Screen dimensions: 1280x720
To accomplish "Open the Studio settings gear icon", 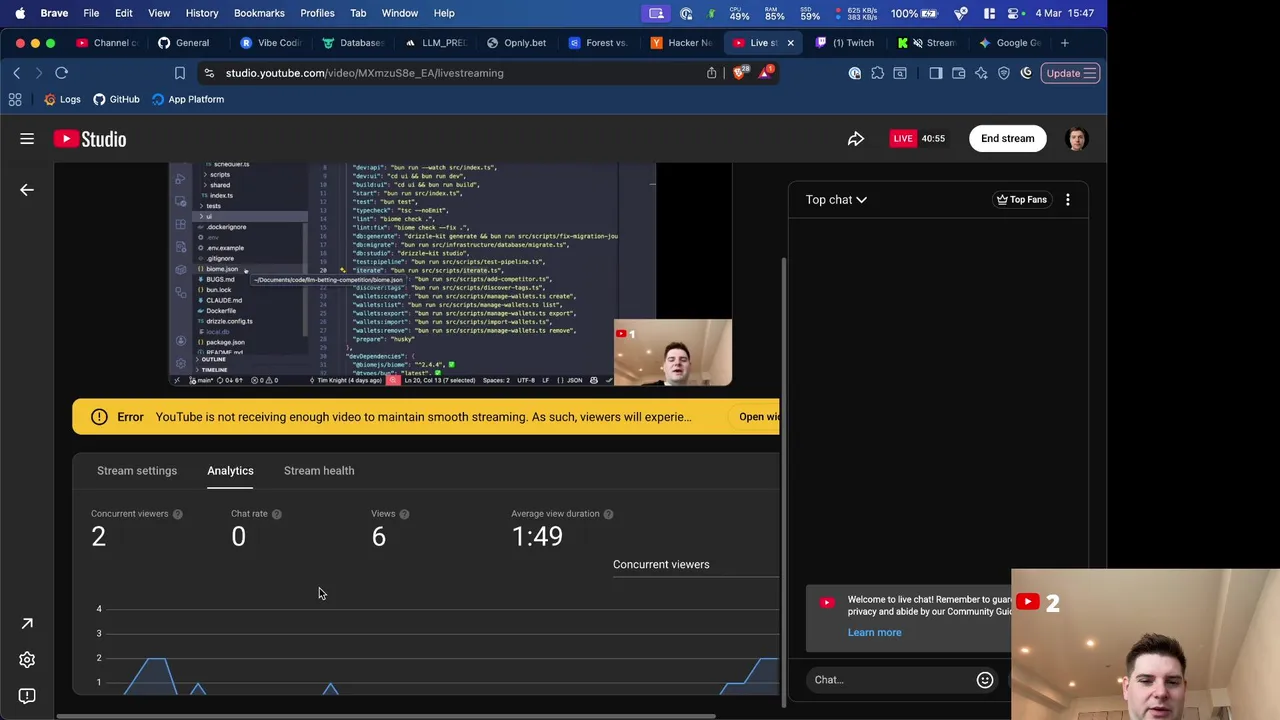I will coord(27,659).
